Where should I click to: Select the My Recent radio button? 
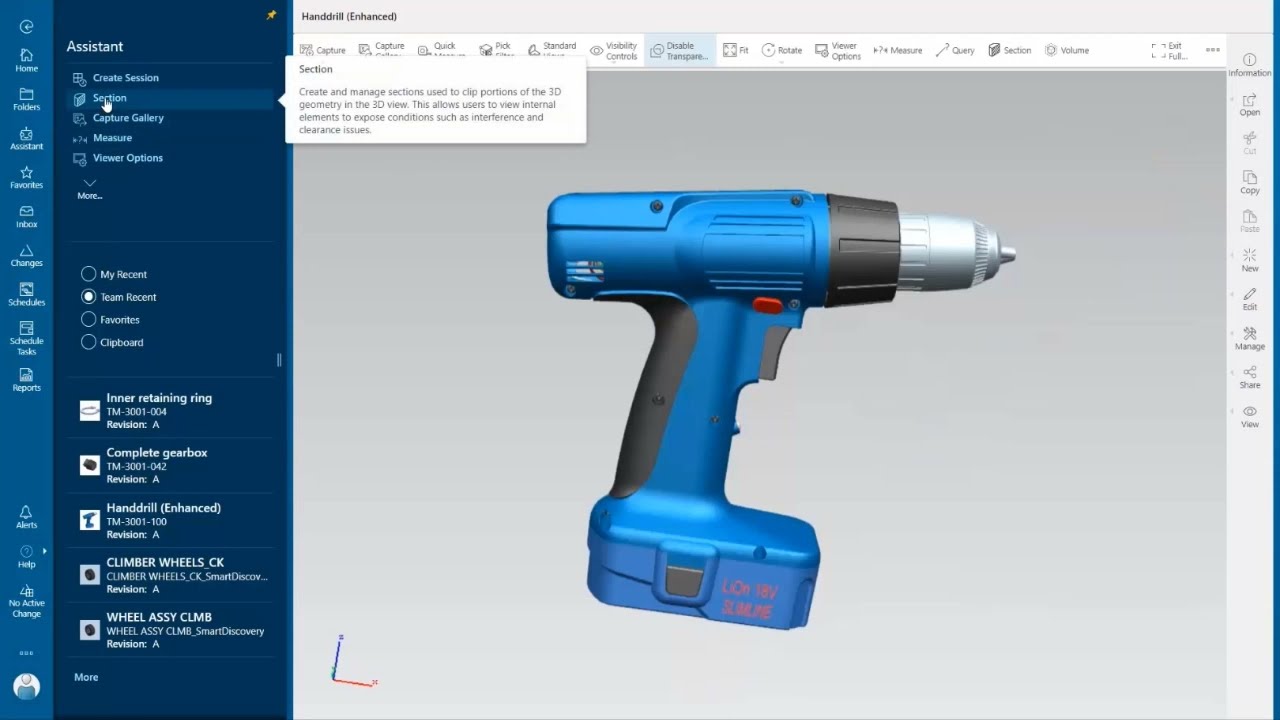point(89,274)
